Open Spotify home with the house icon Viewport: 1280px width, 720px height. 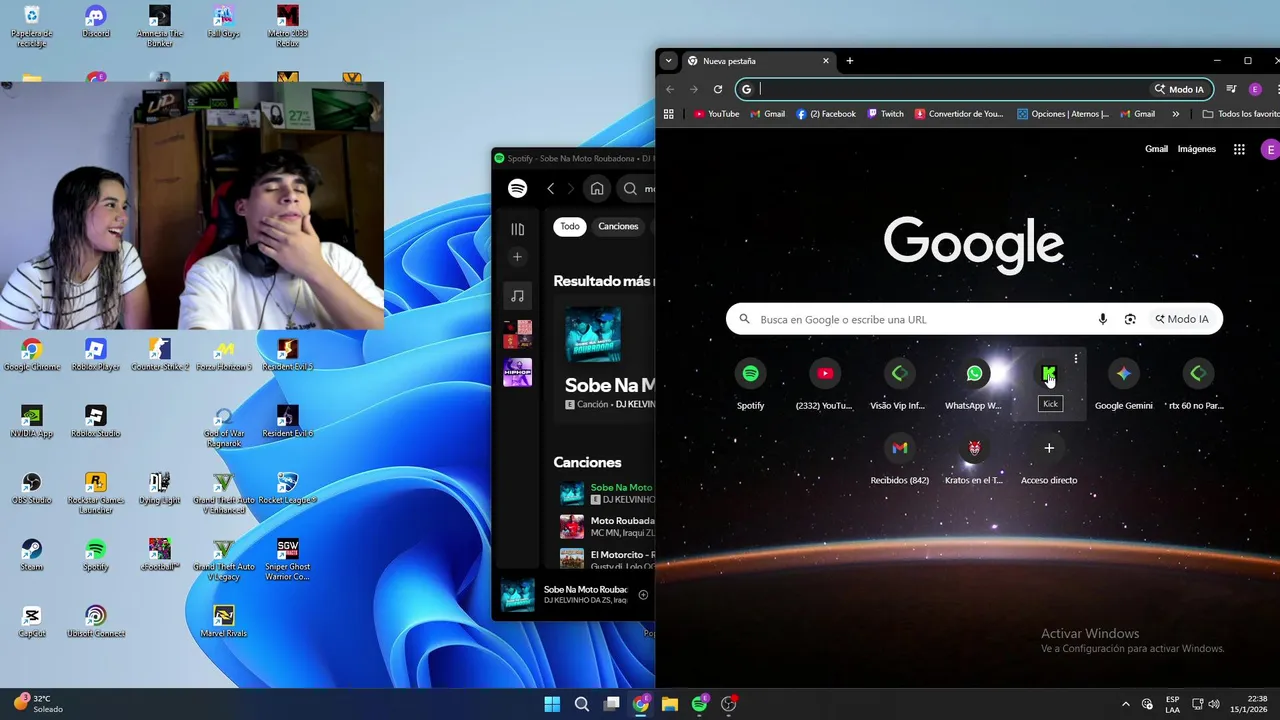597,188
